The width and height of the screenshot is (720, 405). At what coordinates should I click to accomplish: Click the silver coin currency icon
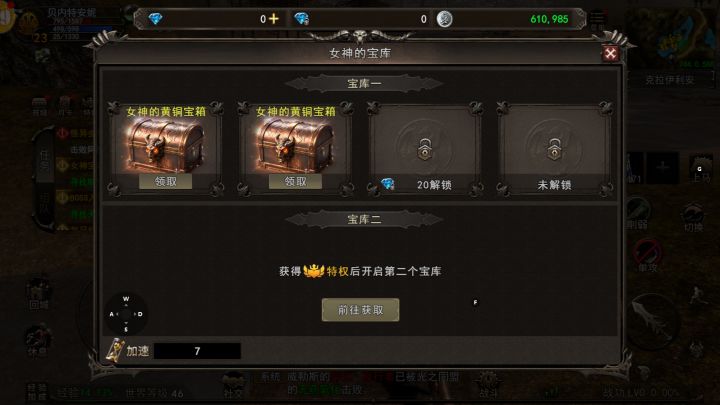pos(444,19)
